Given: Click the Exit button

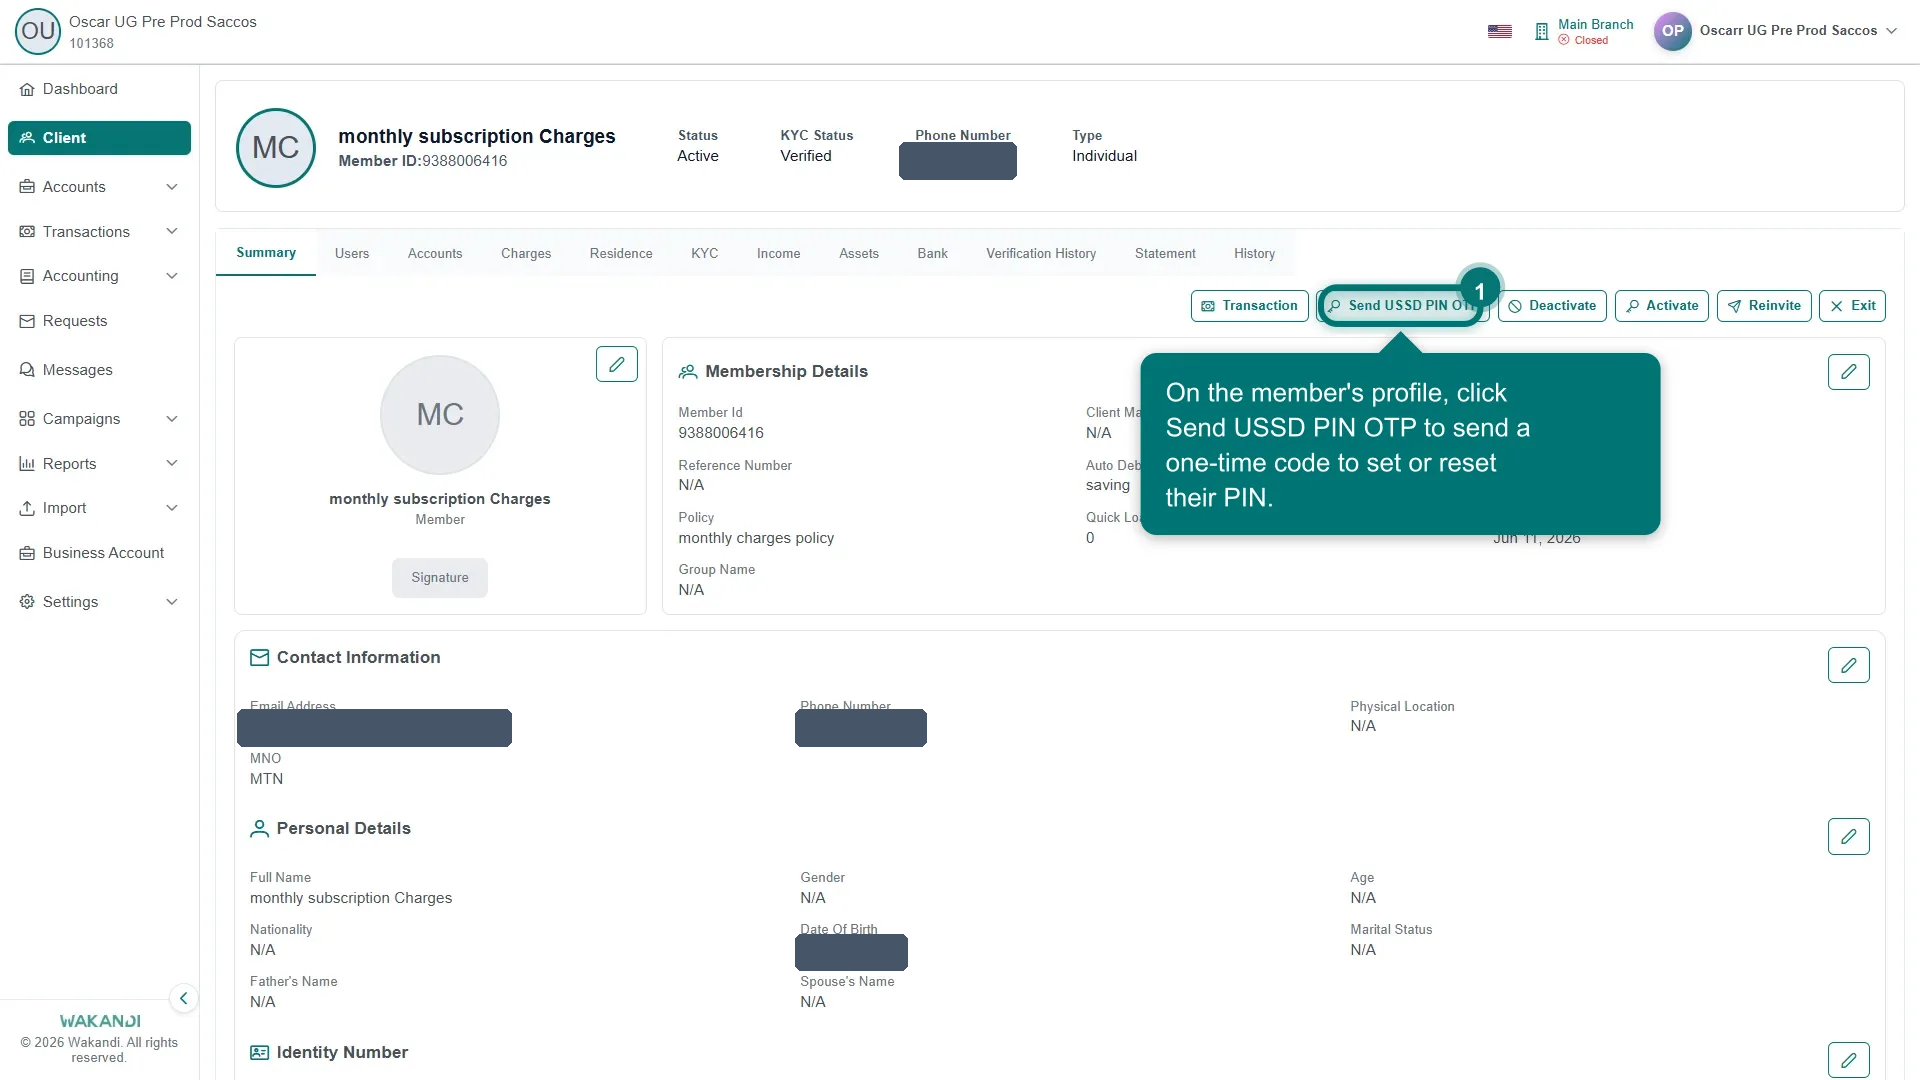Looking at the screenshot, I should click(1852, 306).
